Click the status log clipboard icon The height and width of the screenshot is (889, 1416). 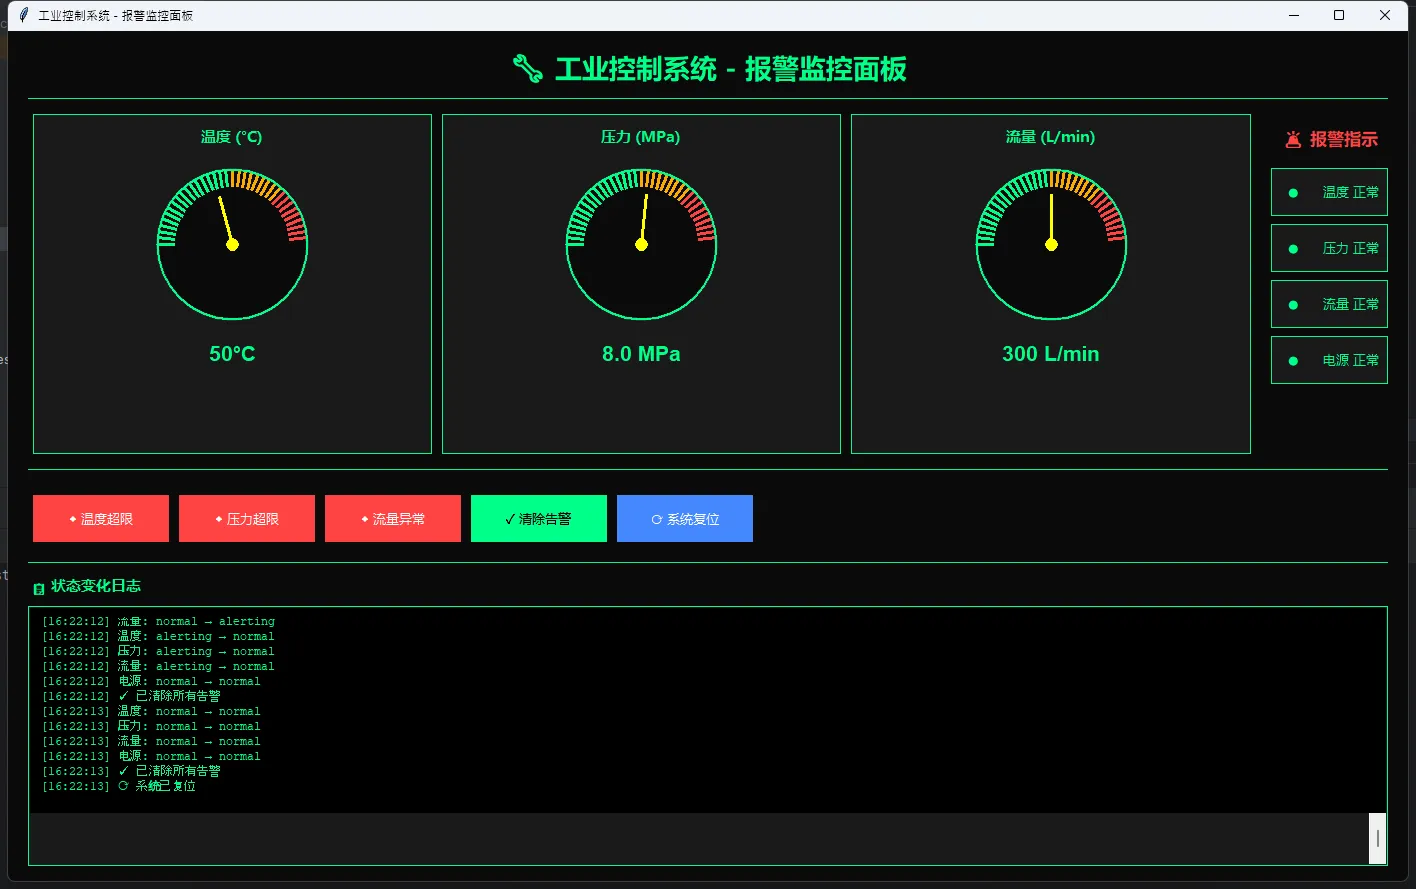click(x=39, y=588)
